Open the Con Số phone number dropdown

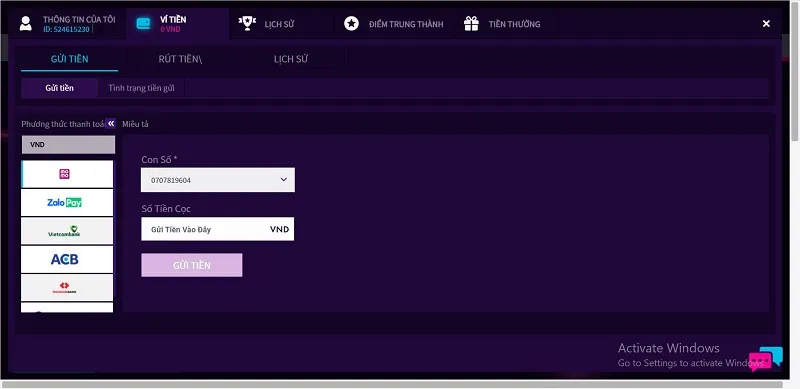click(x=218, y=180)
